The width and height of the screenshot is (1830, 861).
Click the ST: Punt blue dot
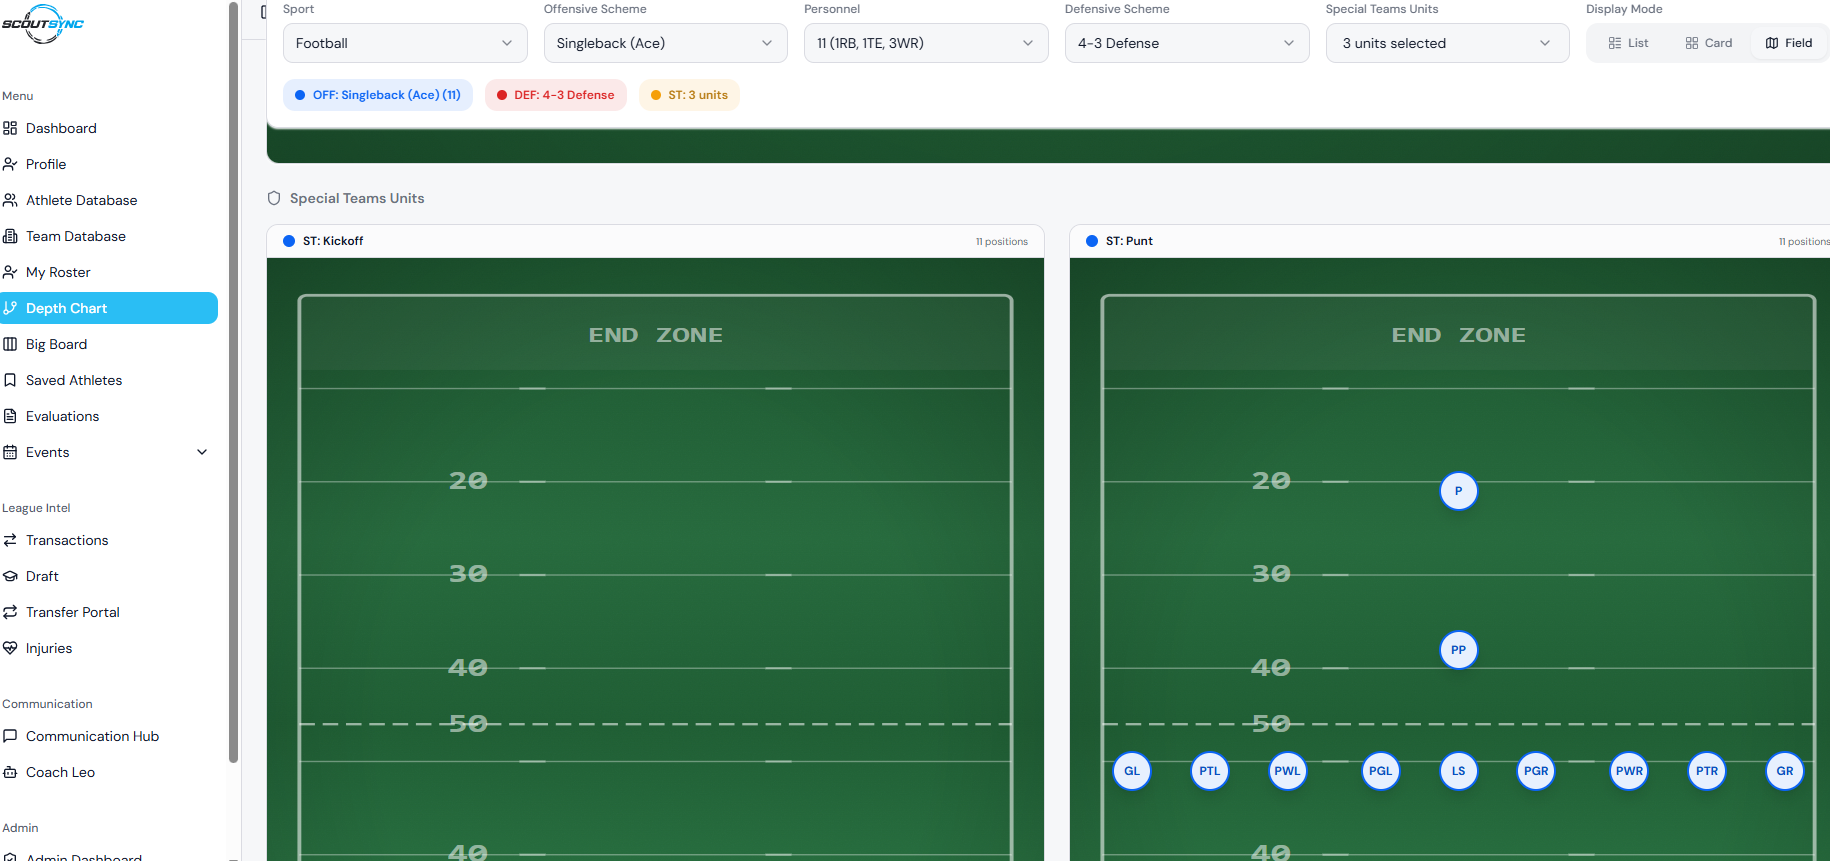click(x=1092, y=241)
